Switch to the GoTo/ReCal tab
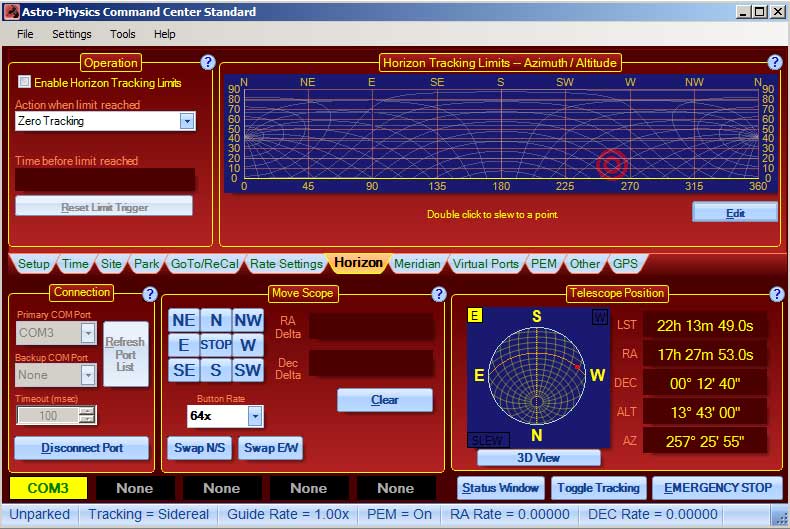Viewport: 790px width, 529px height. pos(204,263)
